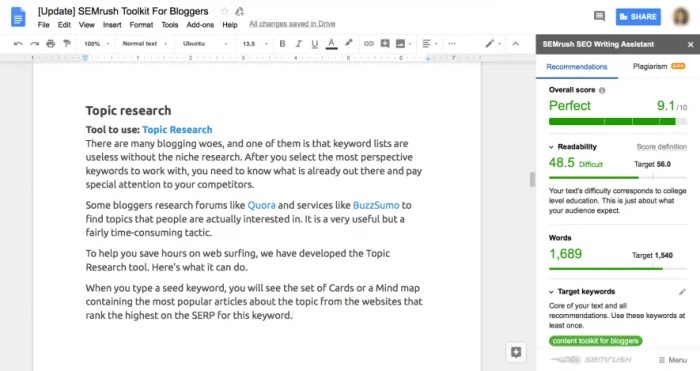Open the highlight color tool
700x371 pixels.
(x=349, y=43)
